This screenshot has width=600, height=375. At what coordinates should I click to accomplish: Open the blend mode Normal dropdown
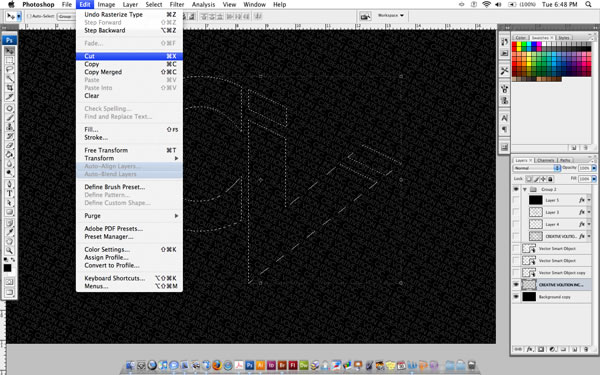[536, 168]
